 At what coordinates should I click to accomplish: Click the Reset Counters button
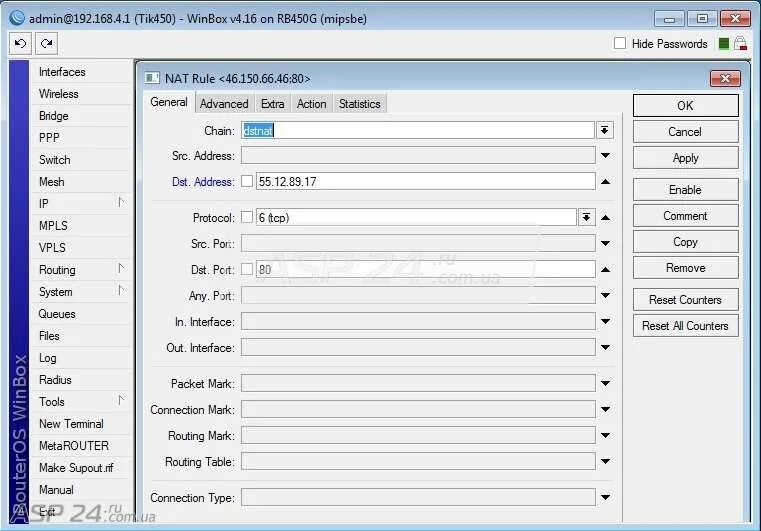[x=685, y=300]
